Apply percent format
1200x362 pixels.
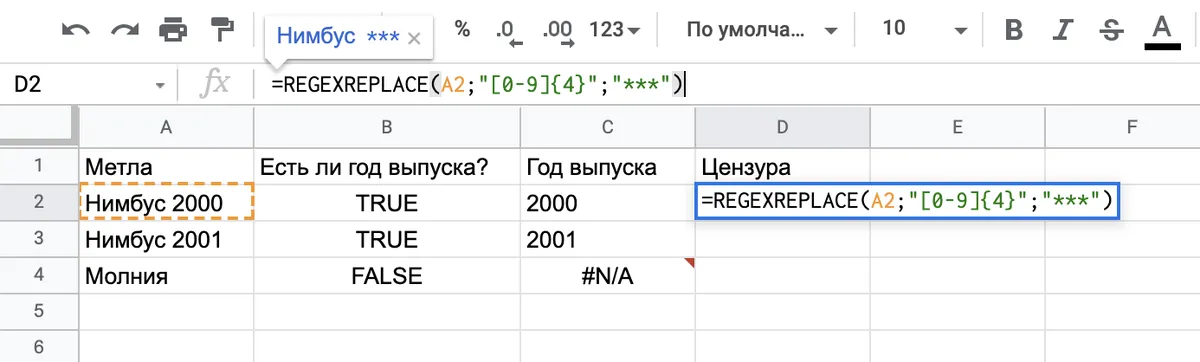click(462, 29)
